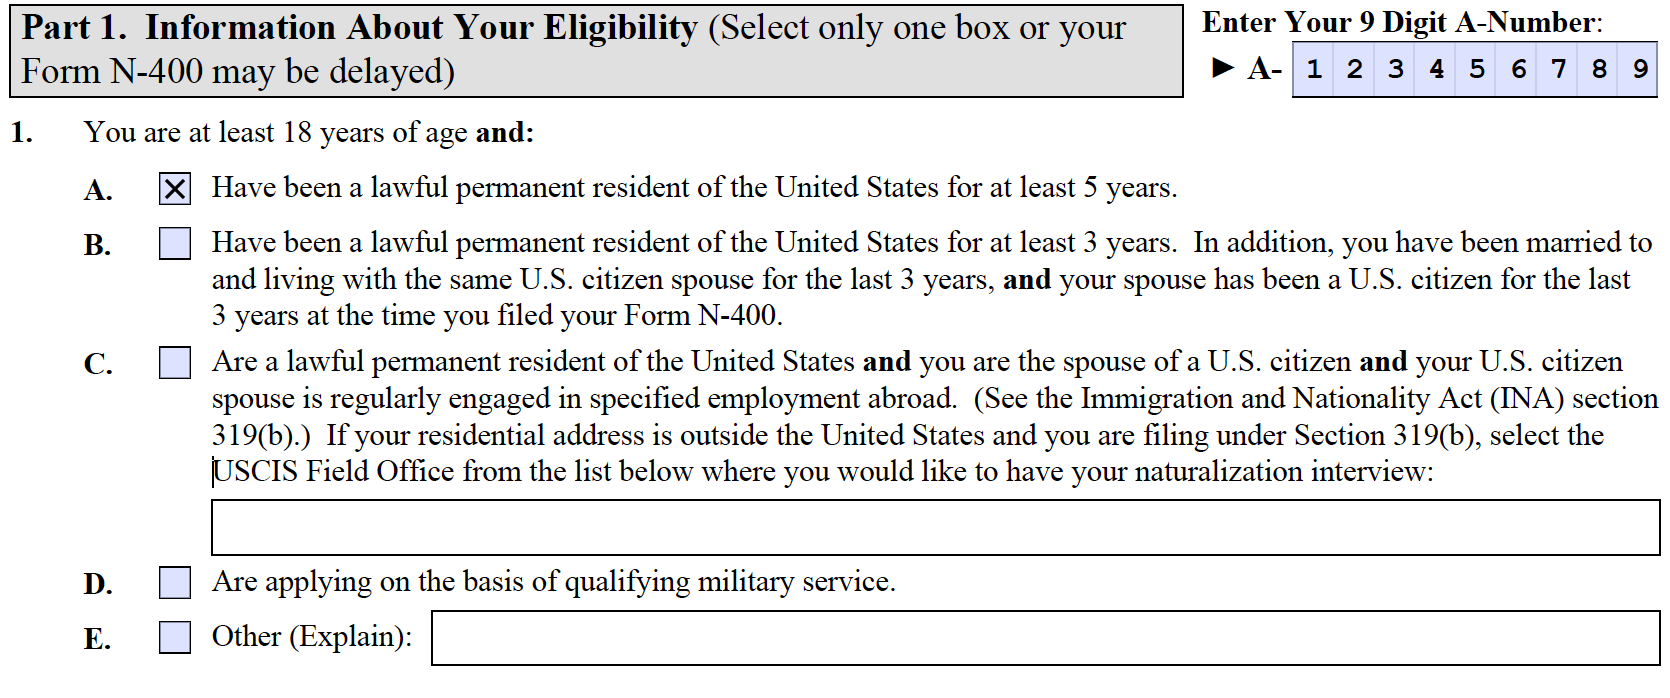
Task: Click A-Number digit box showing 8
Action: coord(1599,69)
